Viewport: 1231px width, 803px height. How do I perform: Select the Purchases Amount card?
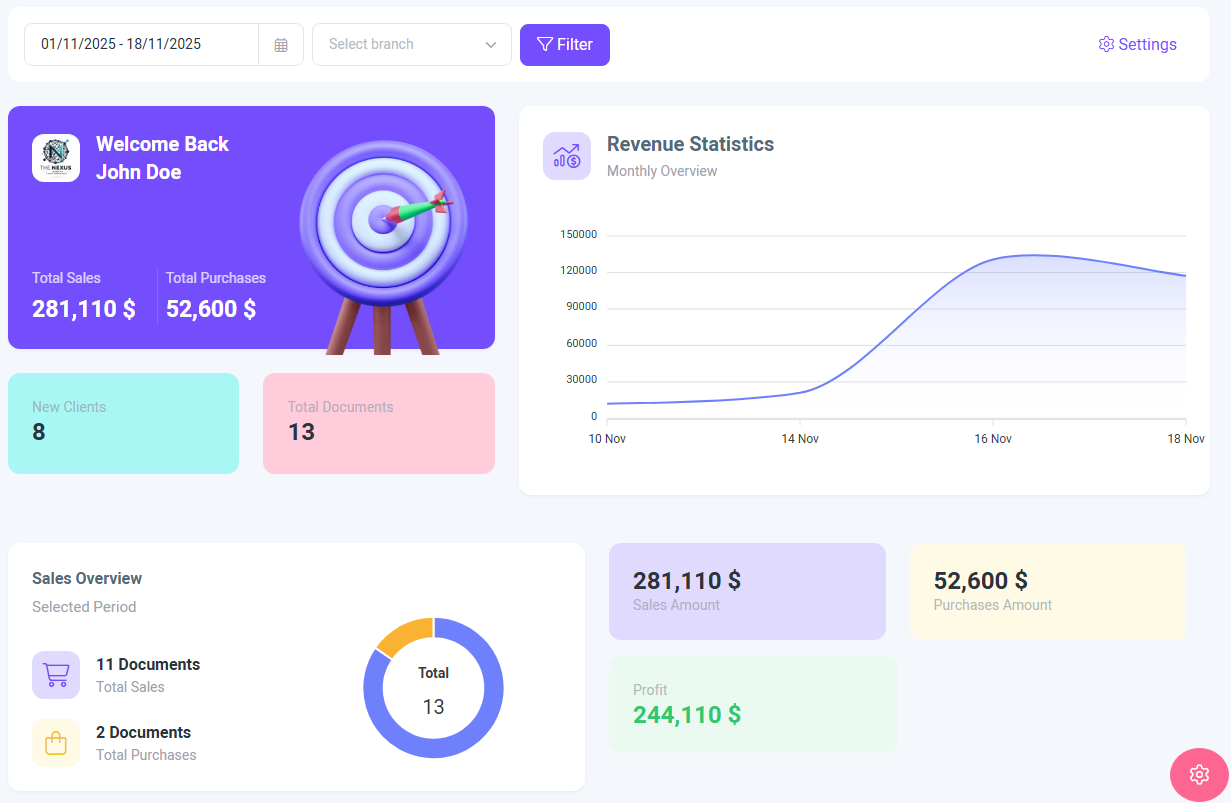[1047, 591]
